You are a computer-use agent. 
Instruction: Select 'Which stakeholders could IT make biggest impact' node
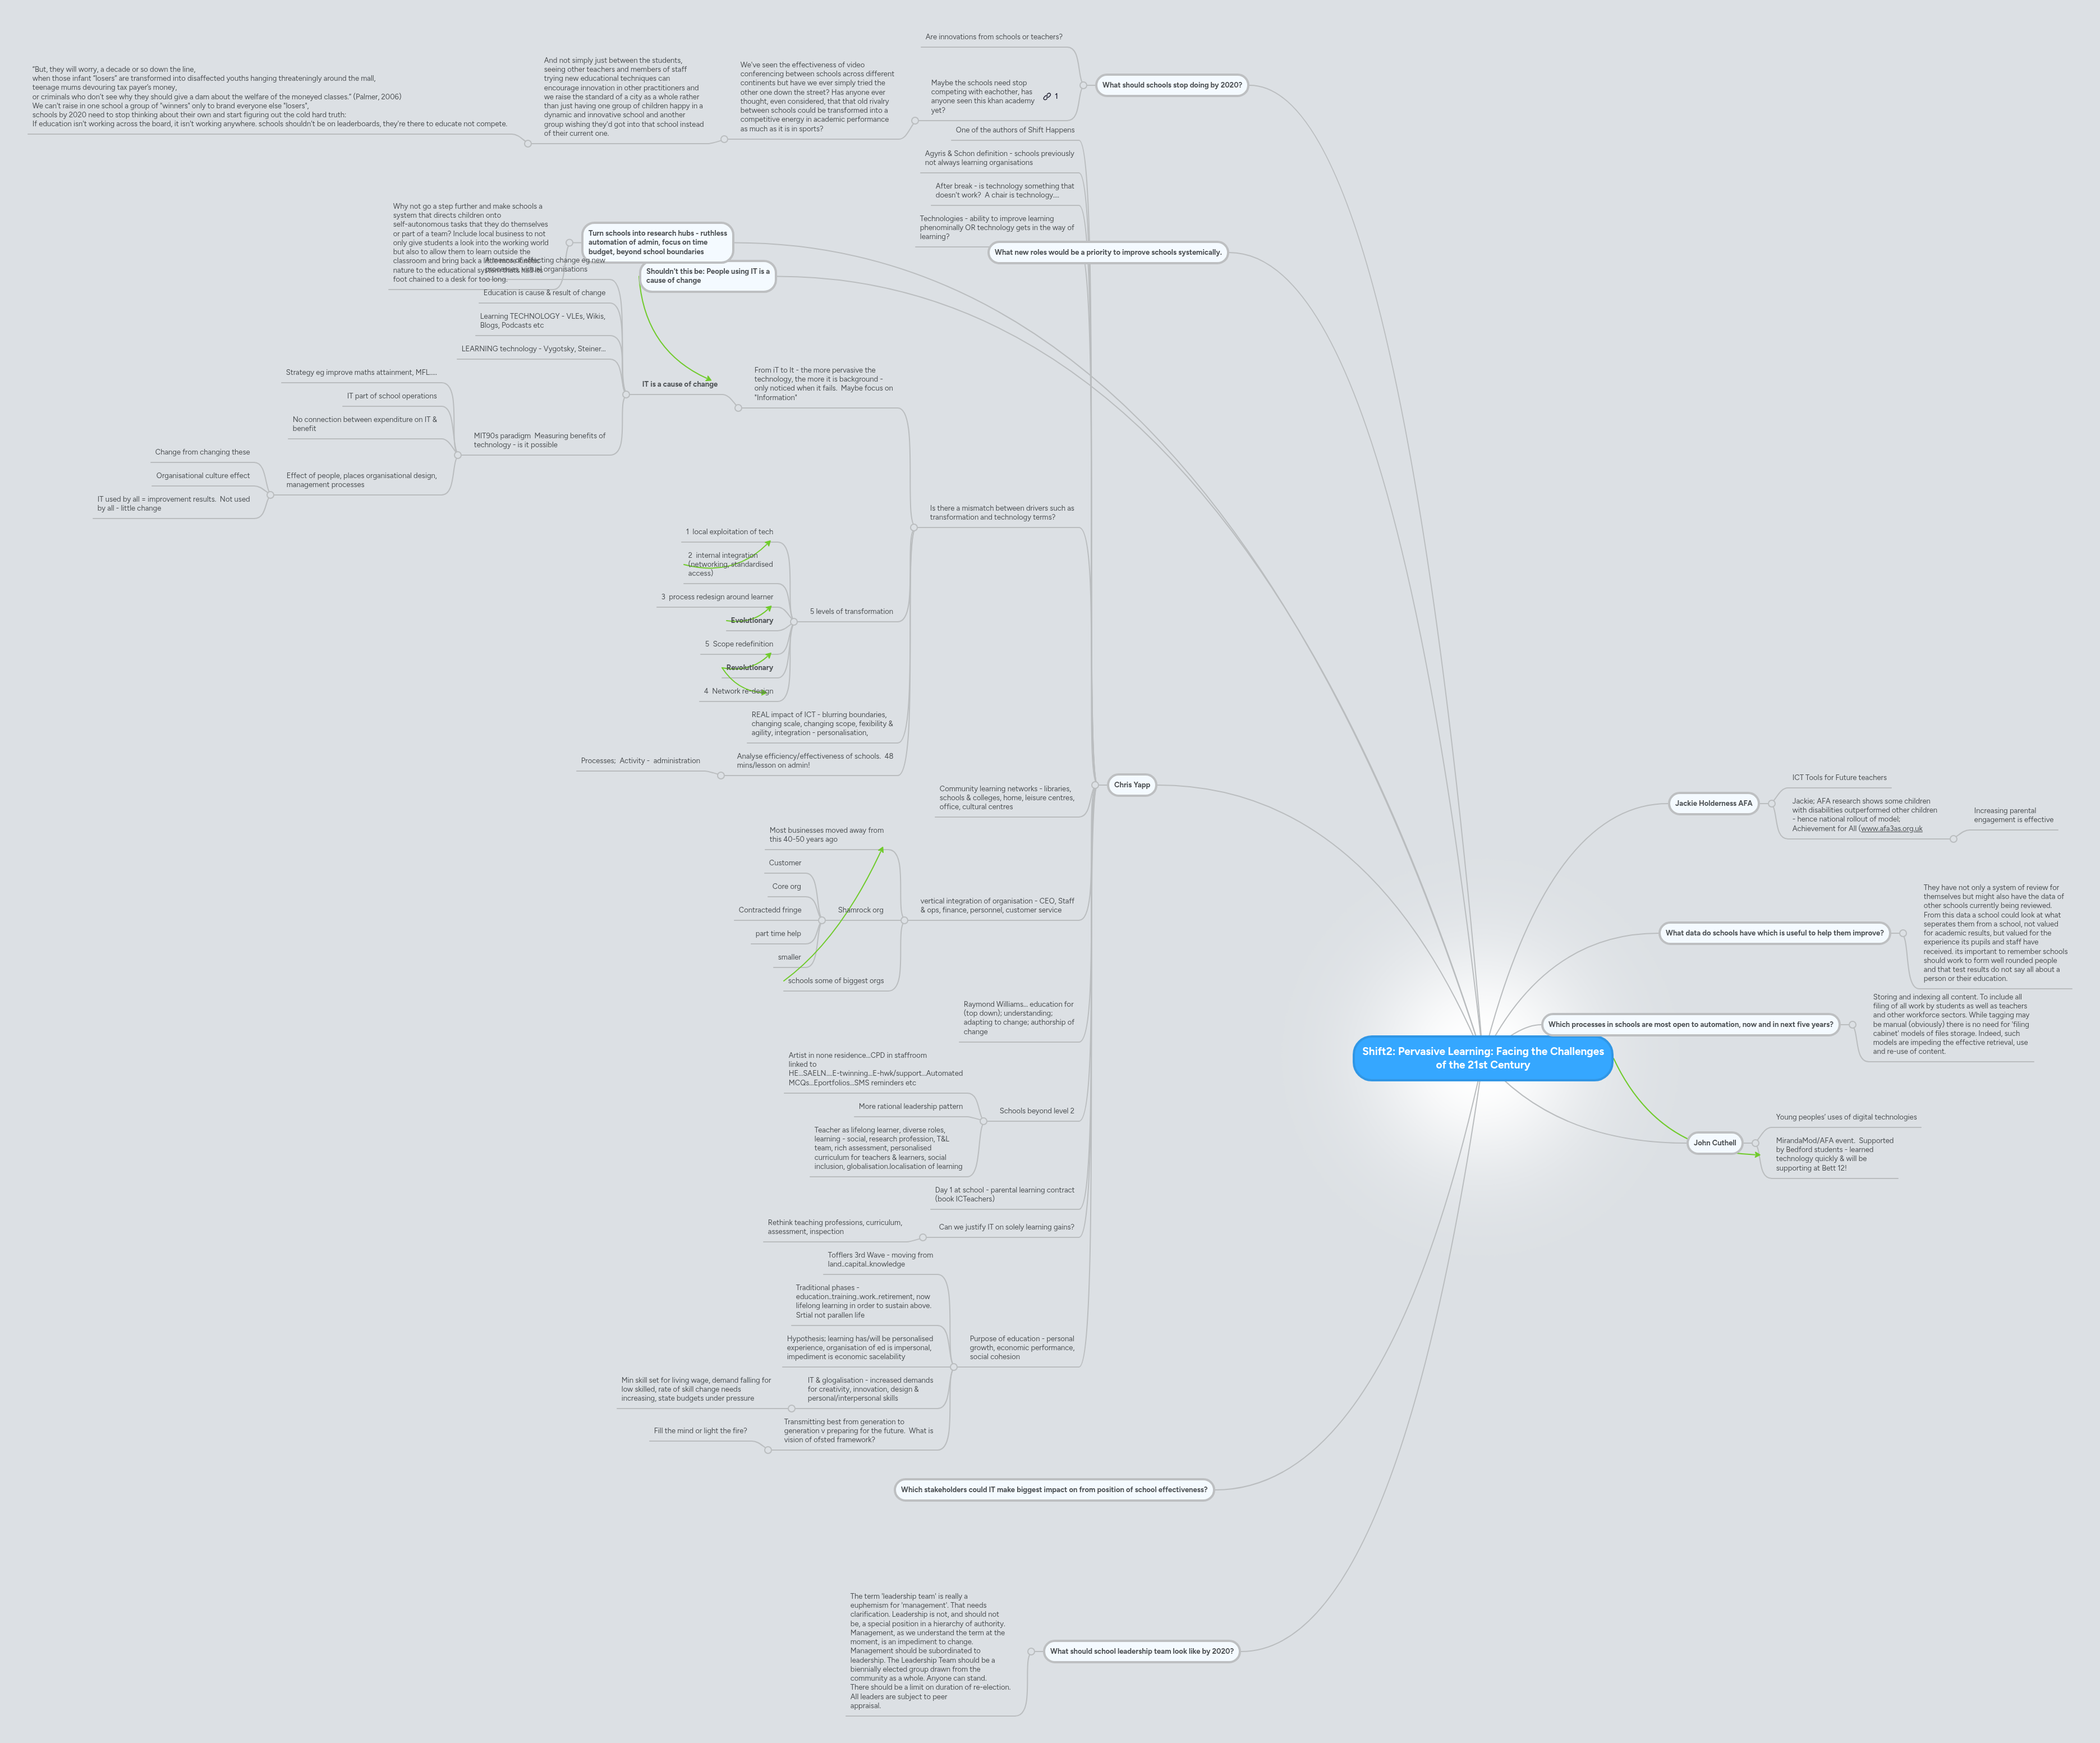pos(1054,1490)
